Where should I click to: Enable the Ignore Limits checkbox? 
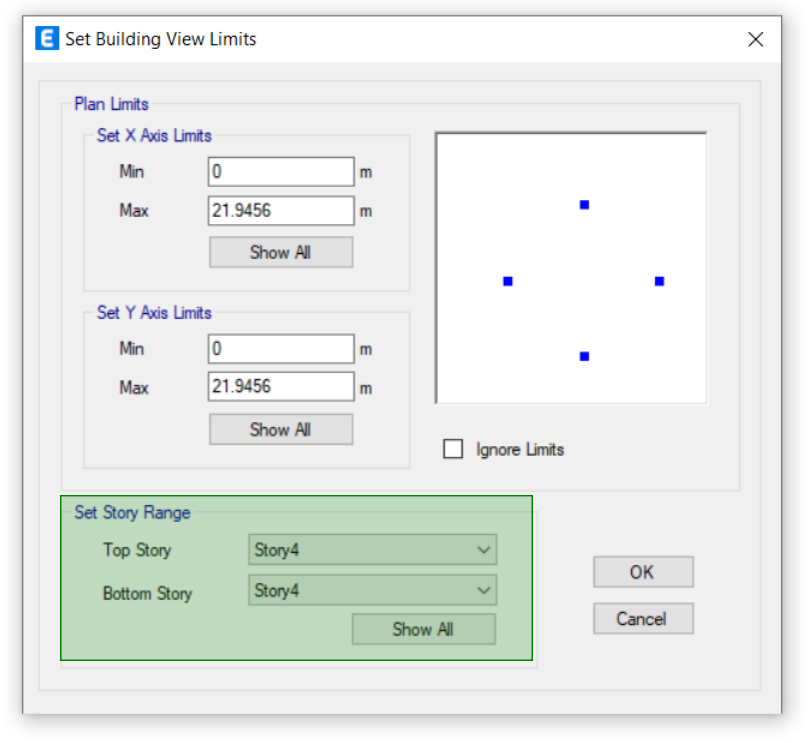click(453, 449)
